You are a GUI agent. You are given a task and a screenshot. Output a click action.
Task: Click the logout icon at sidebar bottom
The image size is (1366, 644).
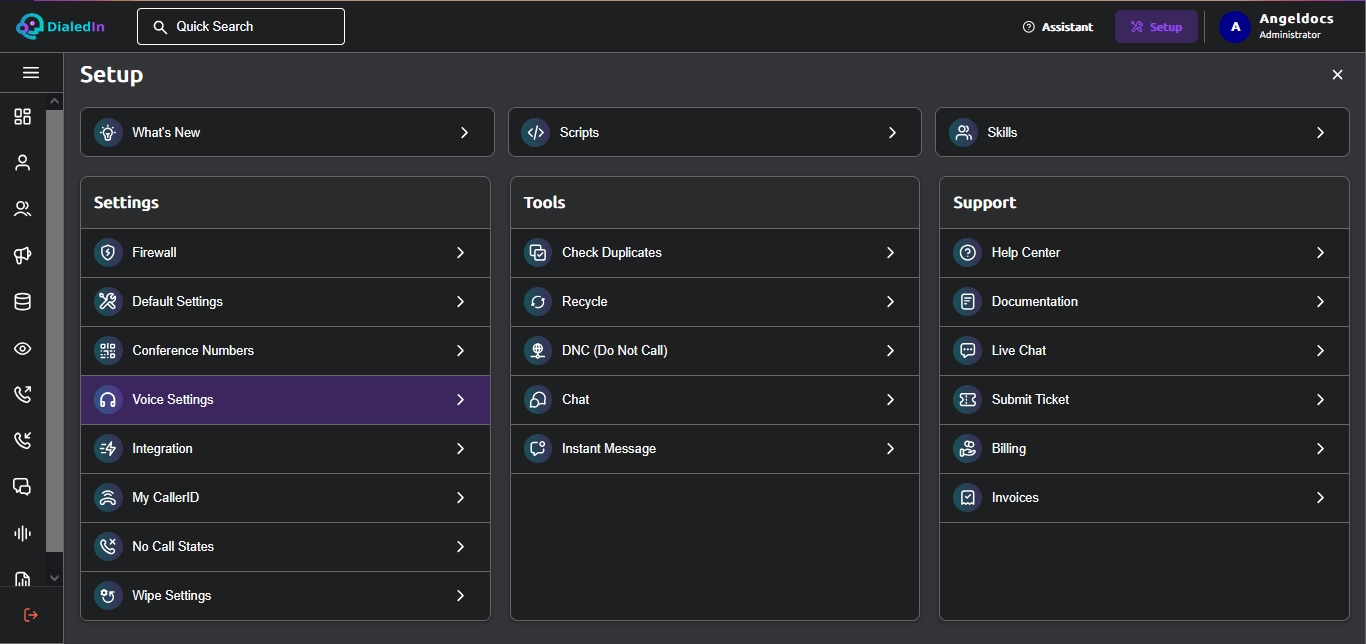(31, 615)
